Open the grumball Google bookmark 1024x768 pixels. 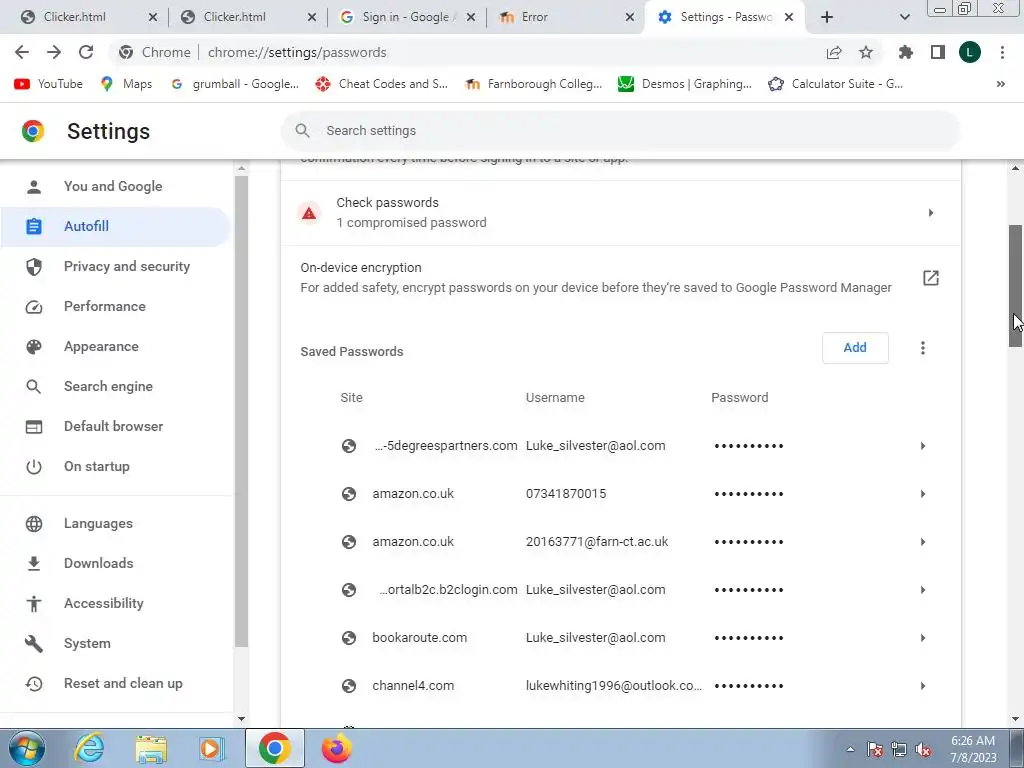click(234, 84)
